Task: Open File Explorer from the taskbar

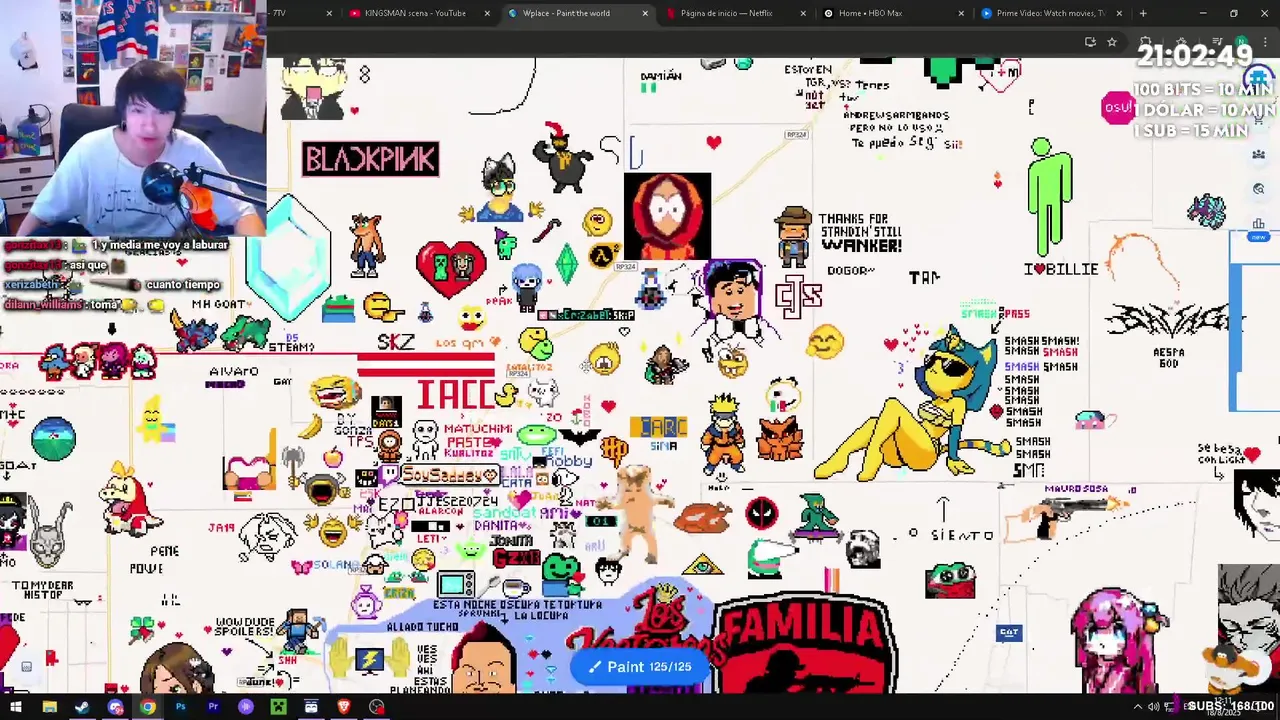Action: (49, 707)
